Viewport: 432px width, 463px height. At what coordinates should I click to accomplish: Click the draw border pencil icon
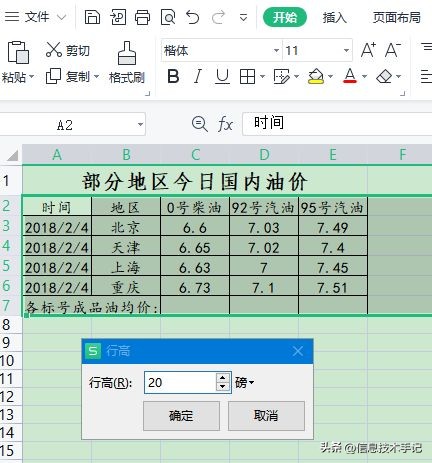click(x=282, y=77)
